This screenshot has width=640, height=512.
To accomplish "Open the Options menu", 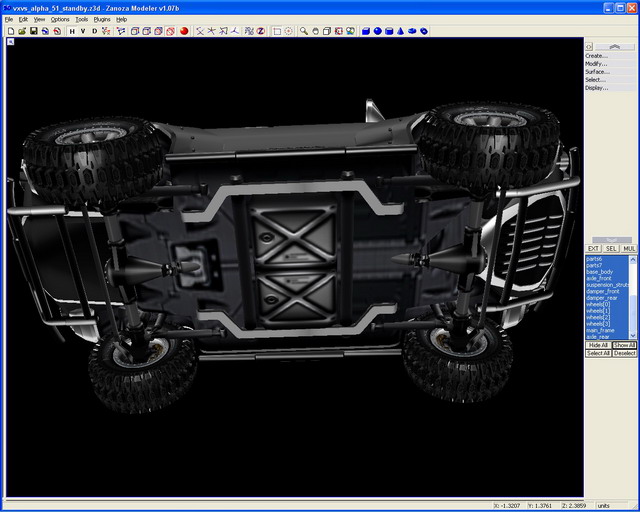I will pyautogui.click(x=60, y=19).
